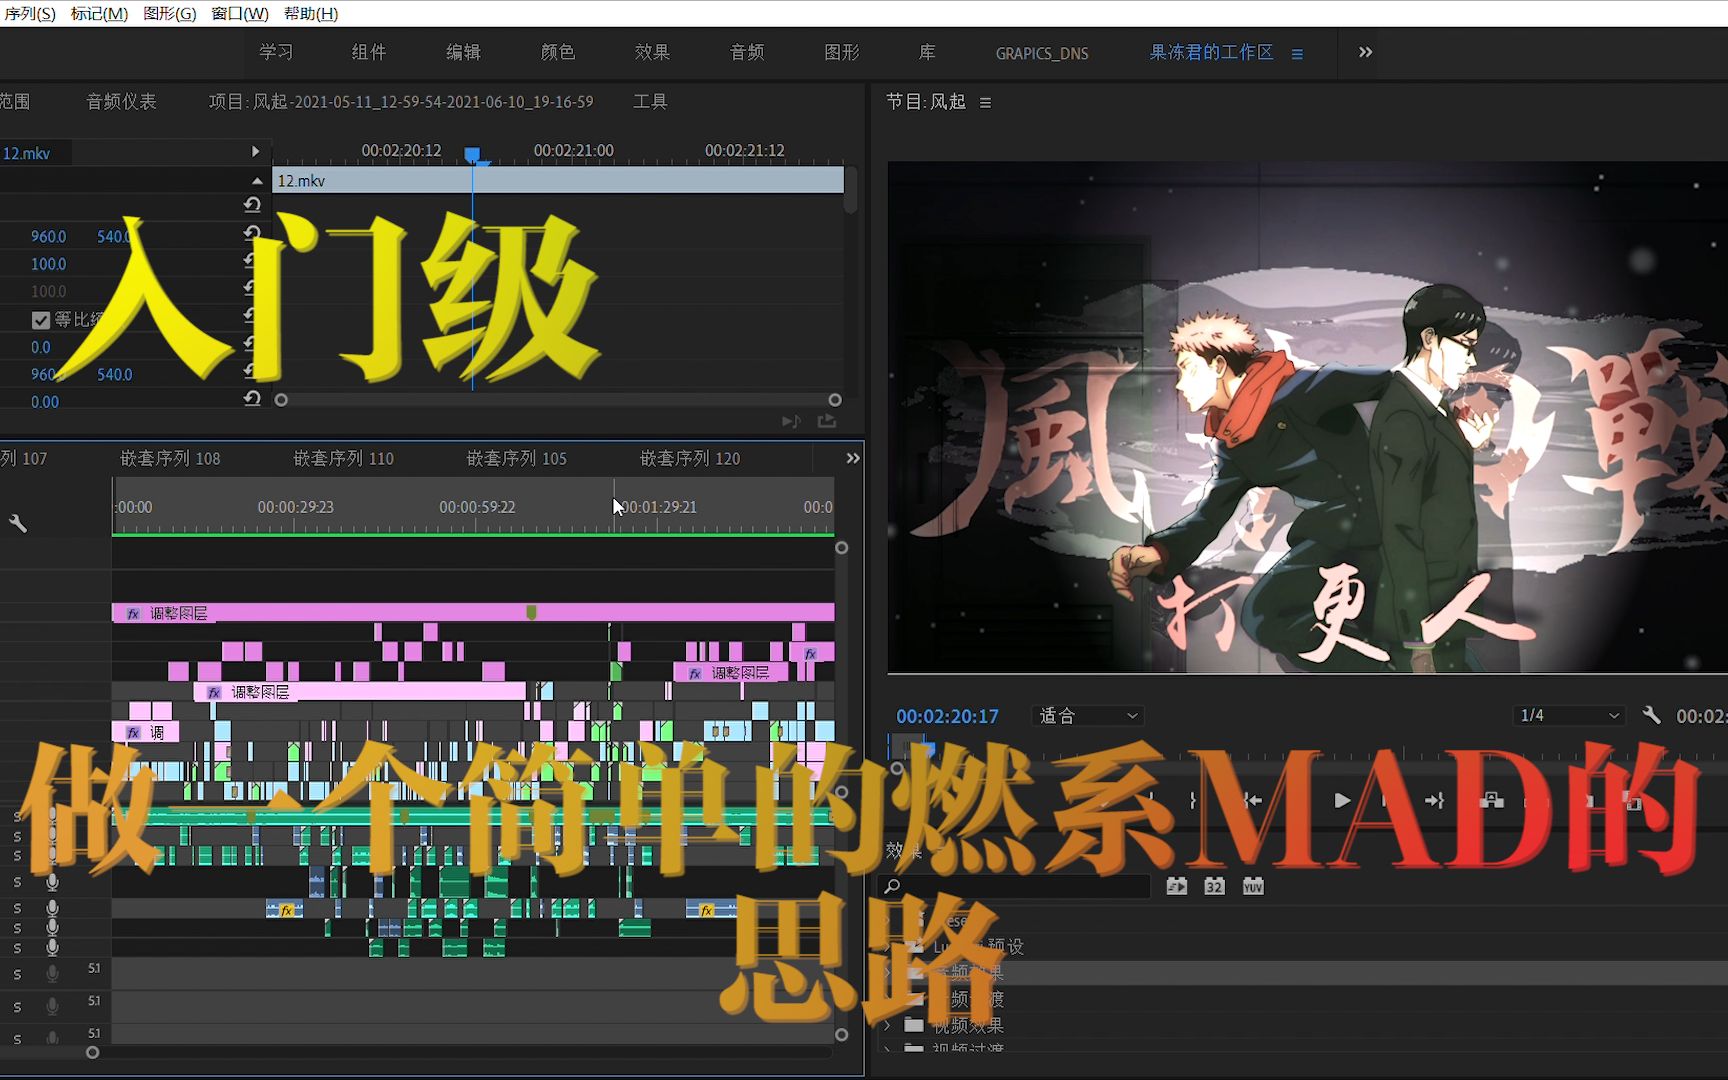1728x1080 pixels.
Task: Click the 12.mkv source clip name
Action: click(x=26, y=153)
